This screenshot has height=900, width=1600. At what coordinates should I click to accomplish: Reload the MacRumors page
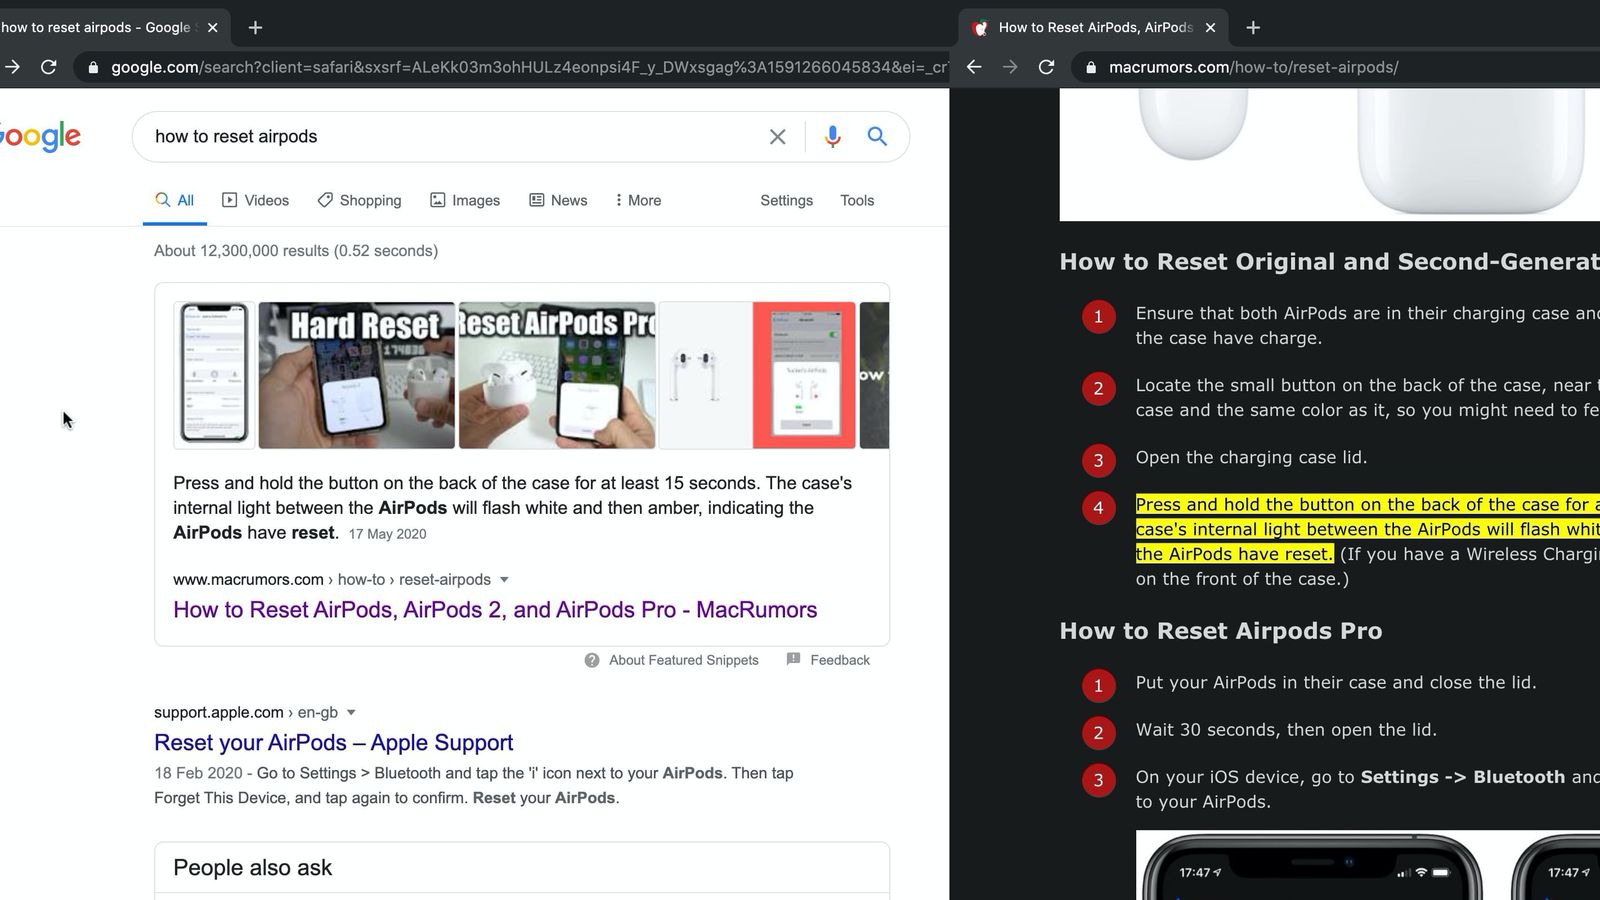pyautogui.click(x=1046, y=67)
